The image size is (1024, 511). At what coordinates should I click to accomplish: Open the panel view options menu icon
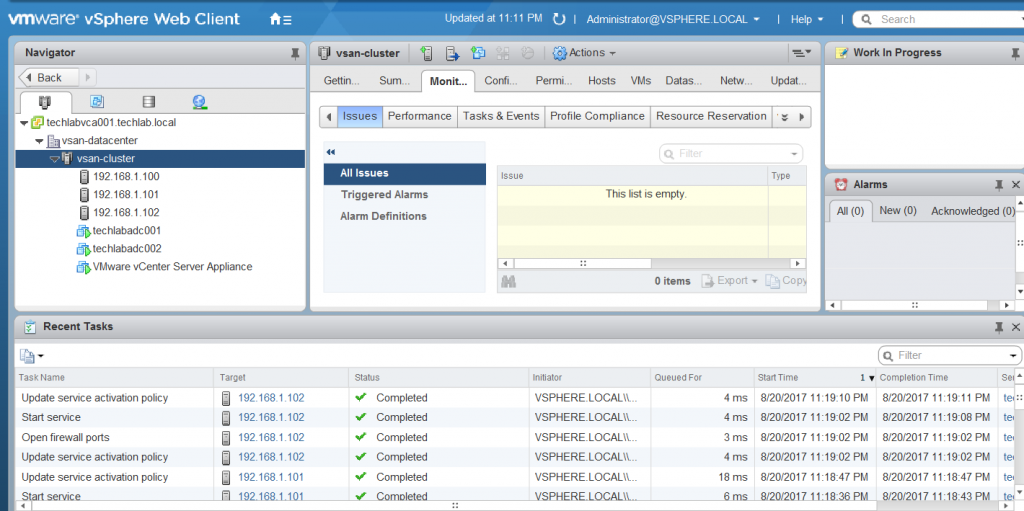[801, 53]
